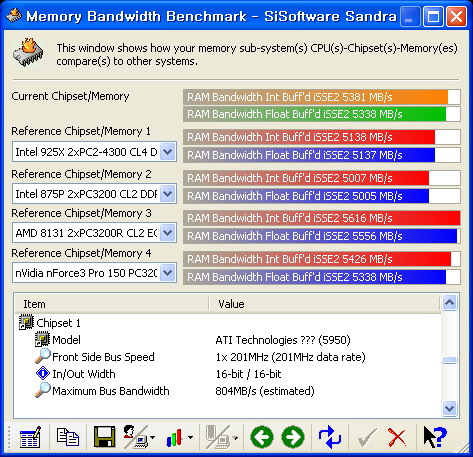Viewport: 473px width, 457px height.
Task: Click the red X cancel icon
Action: point(397,437)
